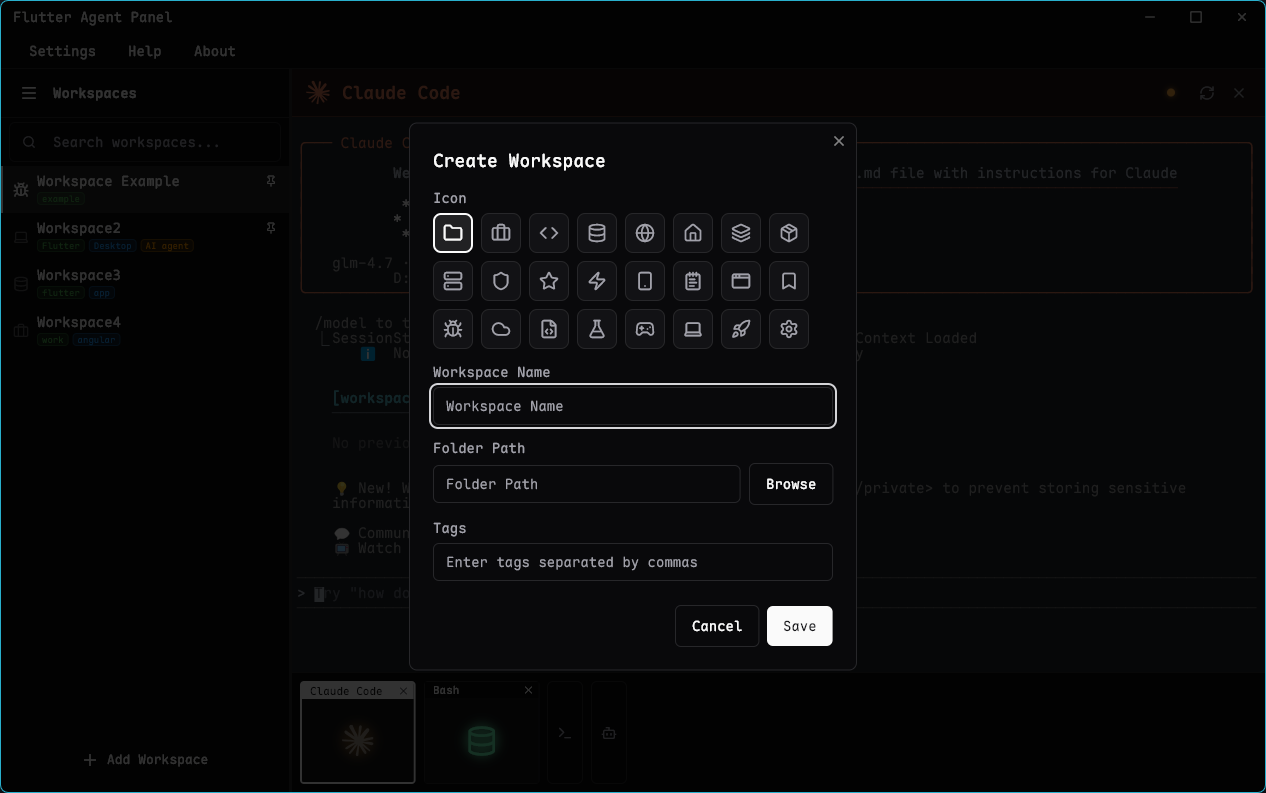Pick the lightning bolt workspace icon
Viewport: 1266px width, 793px height.
click(x=597, y=281)
